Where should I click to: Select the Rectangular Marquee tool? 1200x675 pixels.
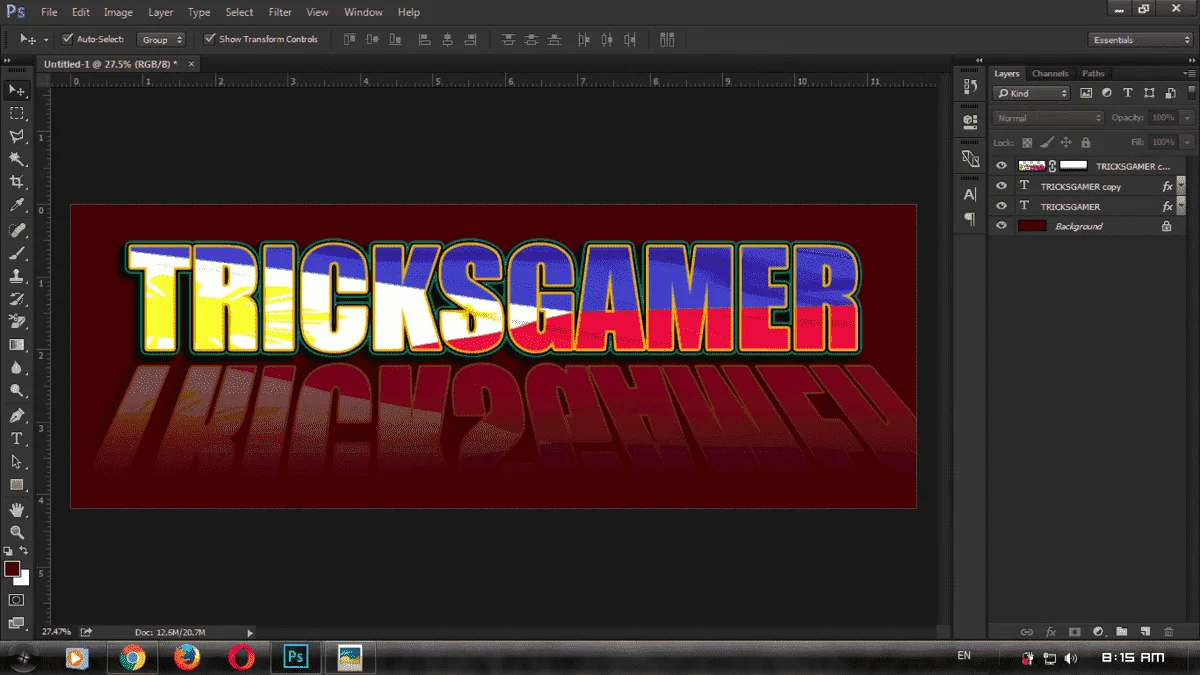(17, 113)
